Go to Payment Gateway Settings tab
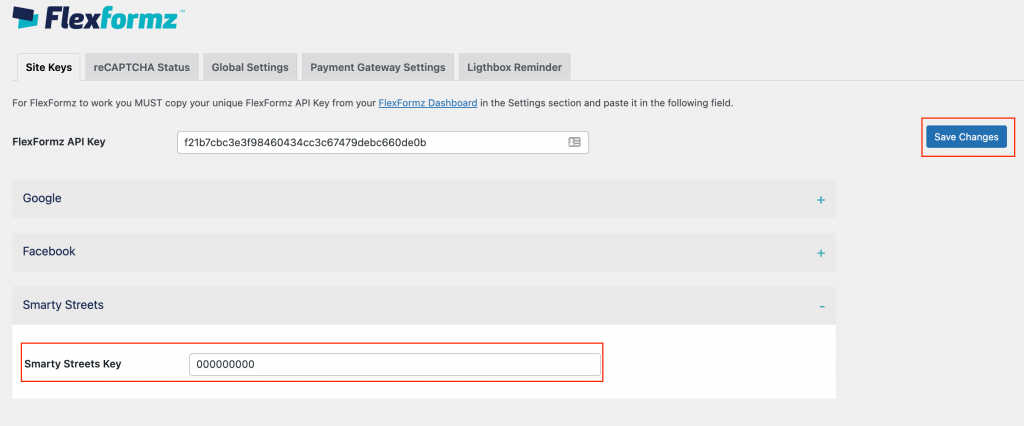 tap(377, 68)
